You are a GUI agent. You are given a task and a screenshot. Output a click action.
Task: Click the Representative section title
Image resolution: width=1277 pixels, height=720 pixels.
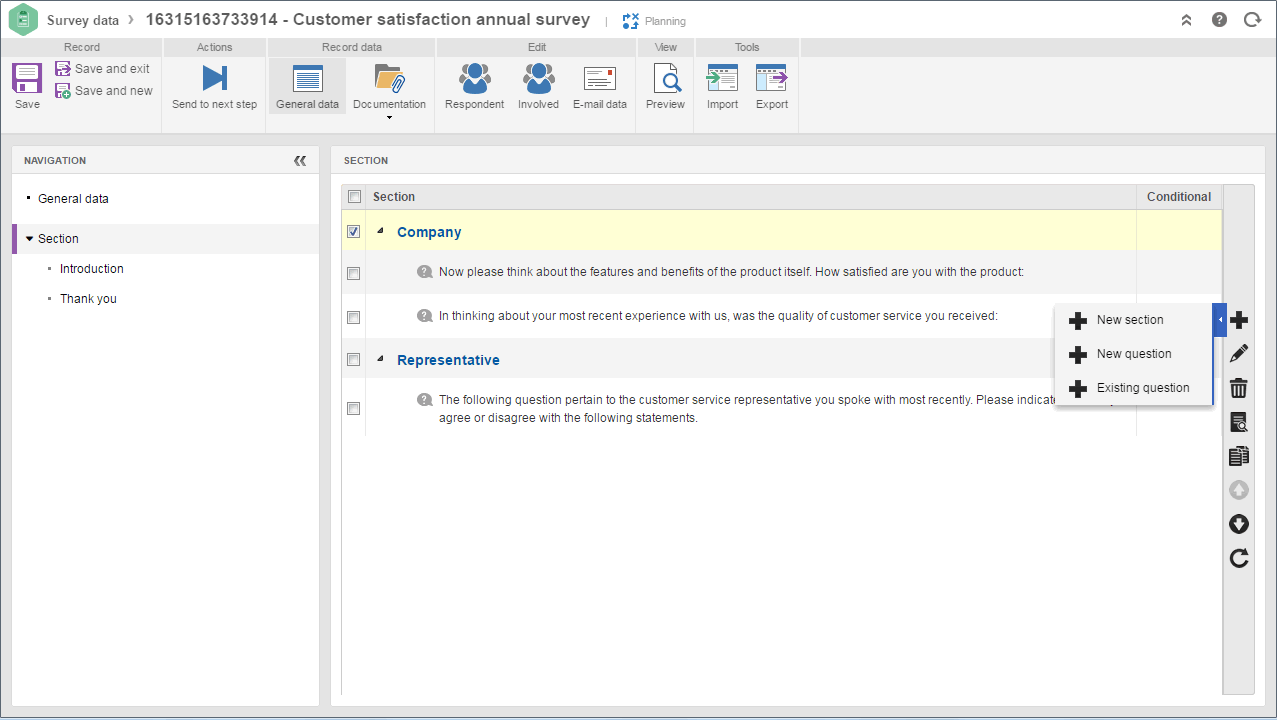(448, 360)
